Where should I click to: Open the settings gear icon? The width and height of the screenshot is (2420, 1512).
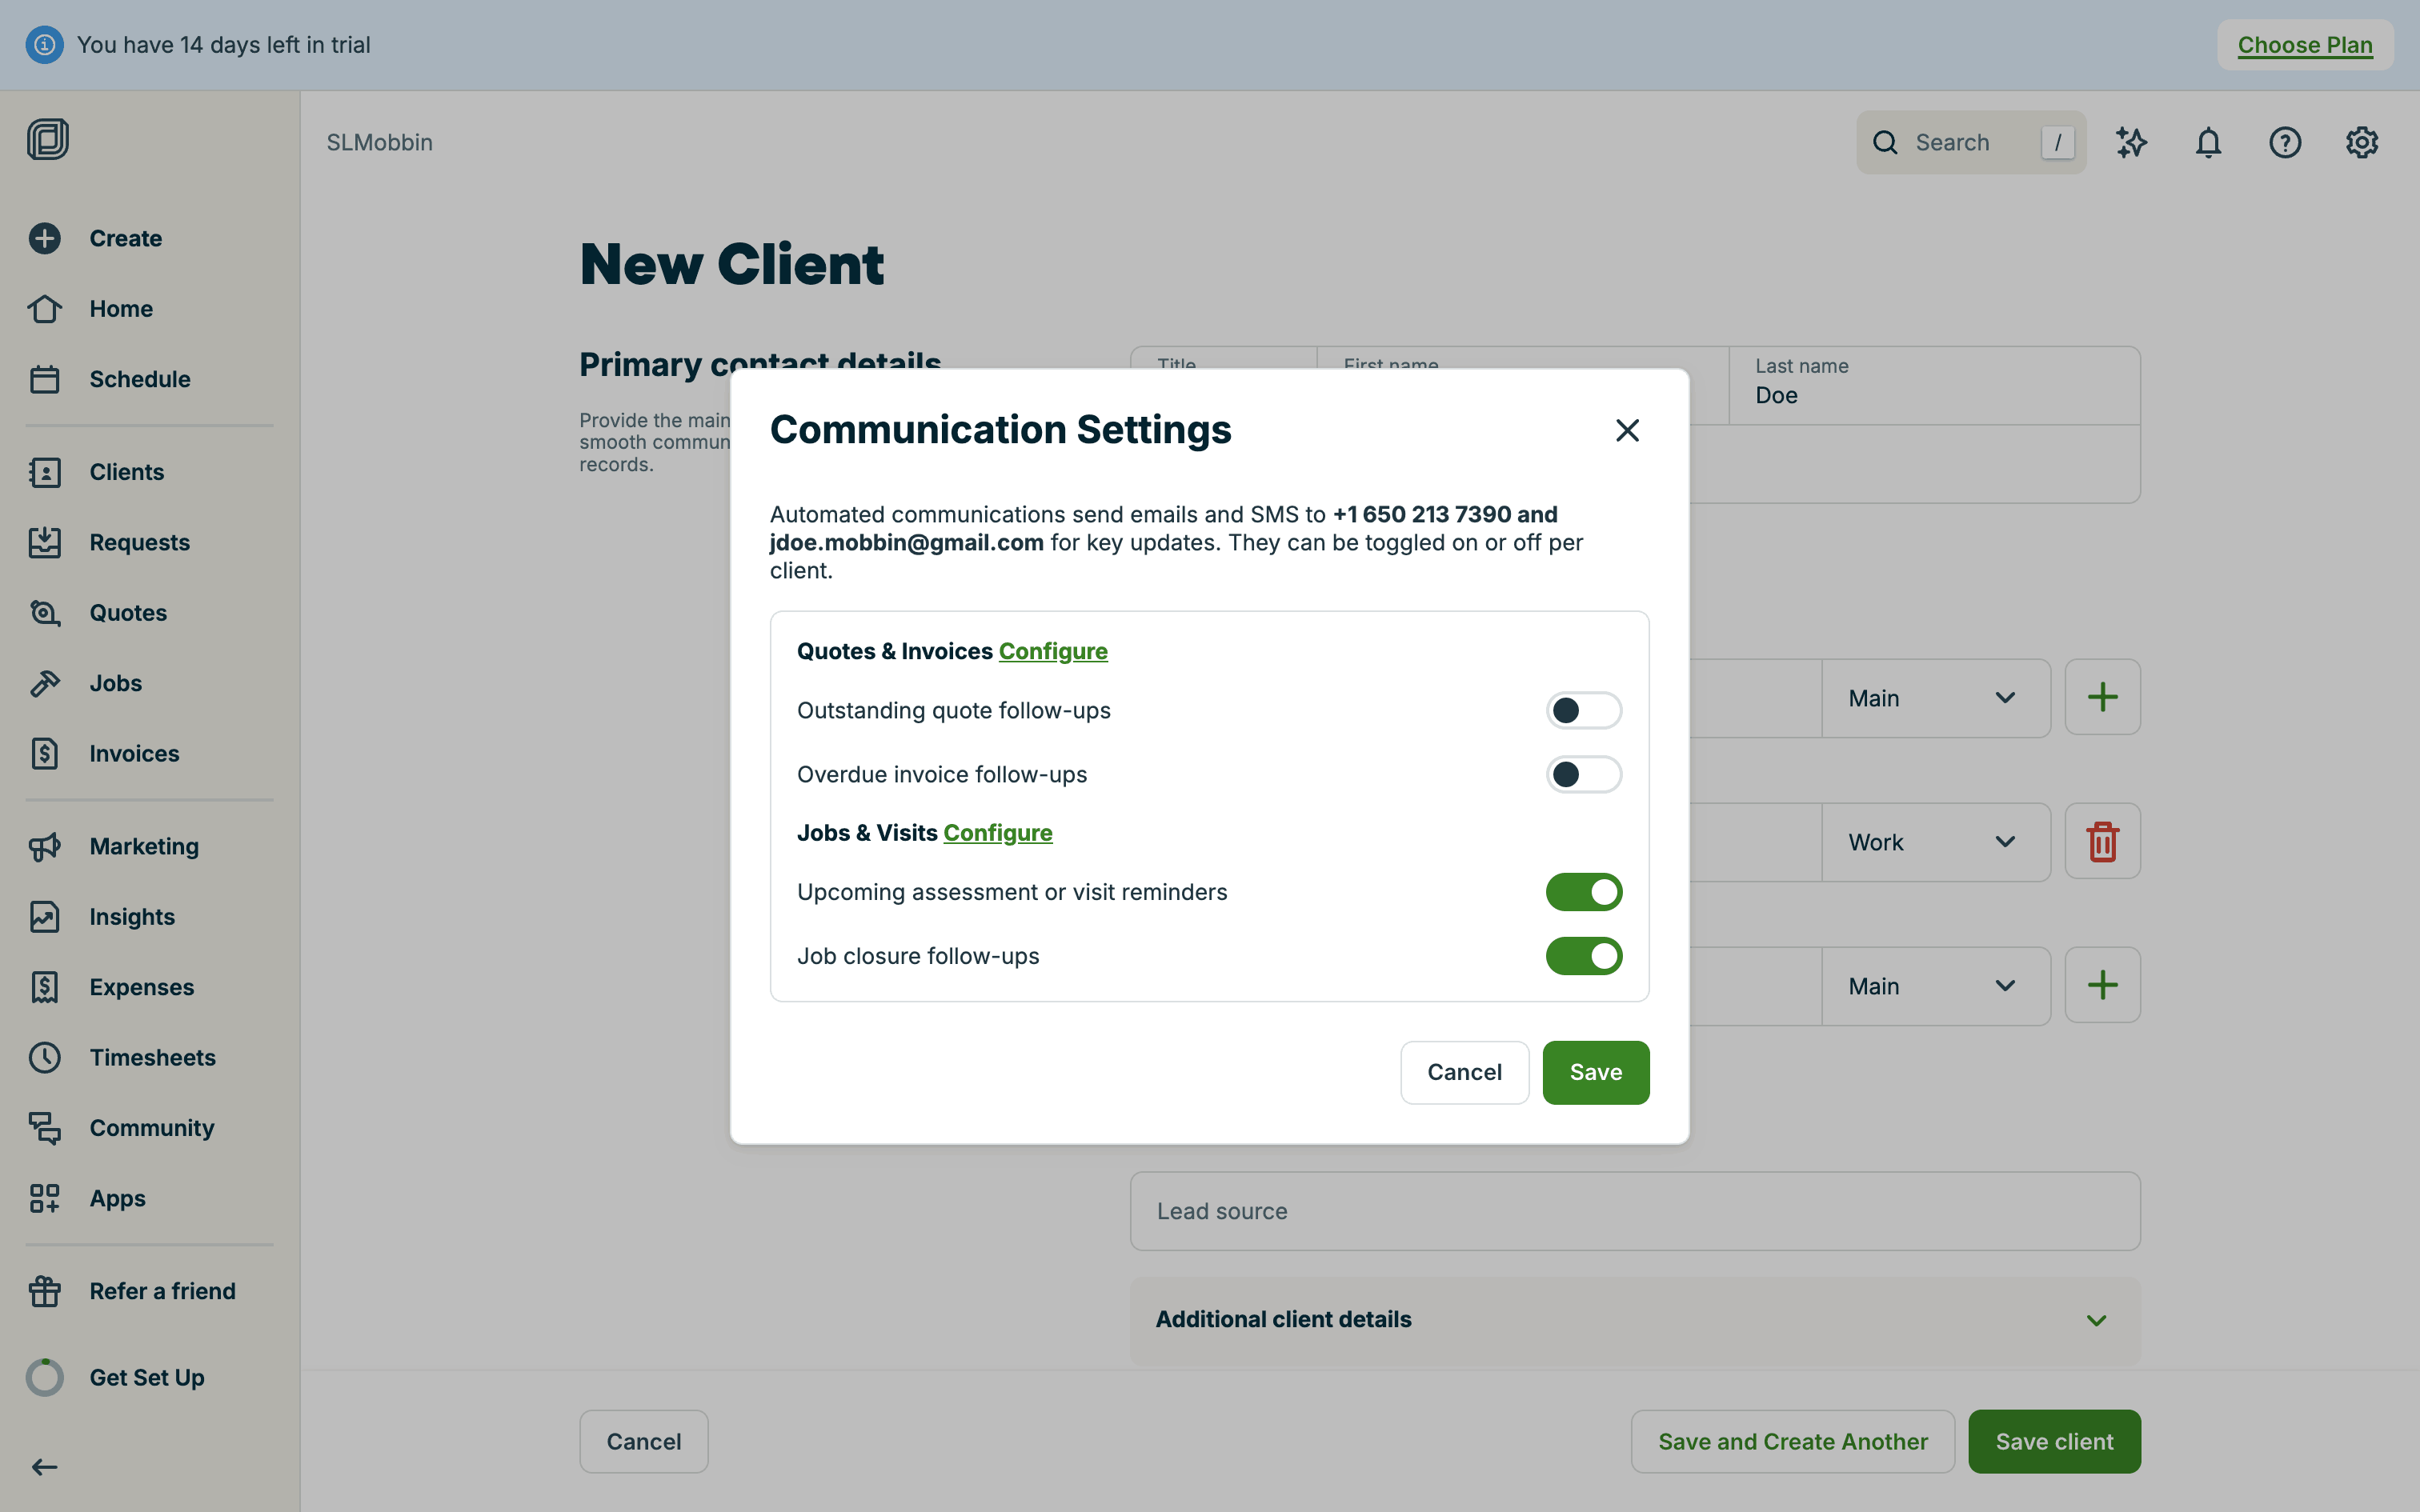point(2361,143)
